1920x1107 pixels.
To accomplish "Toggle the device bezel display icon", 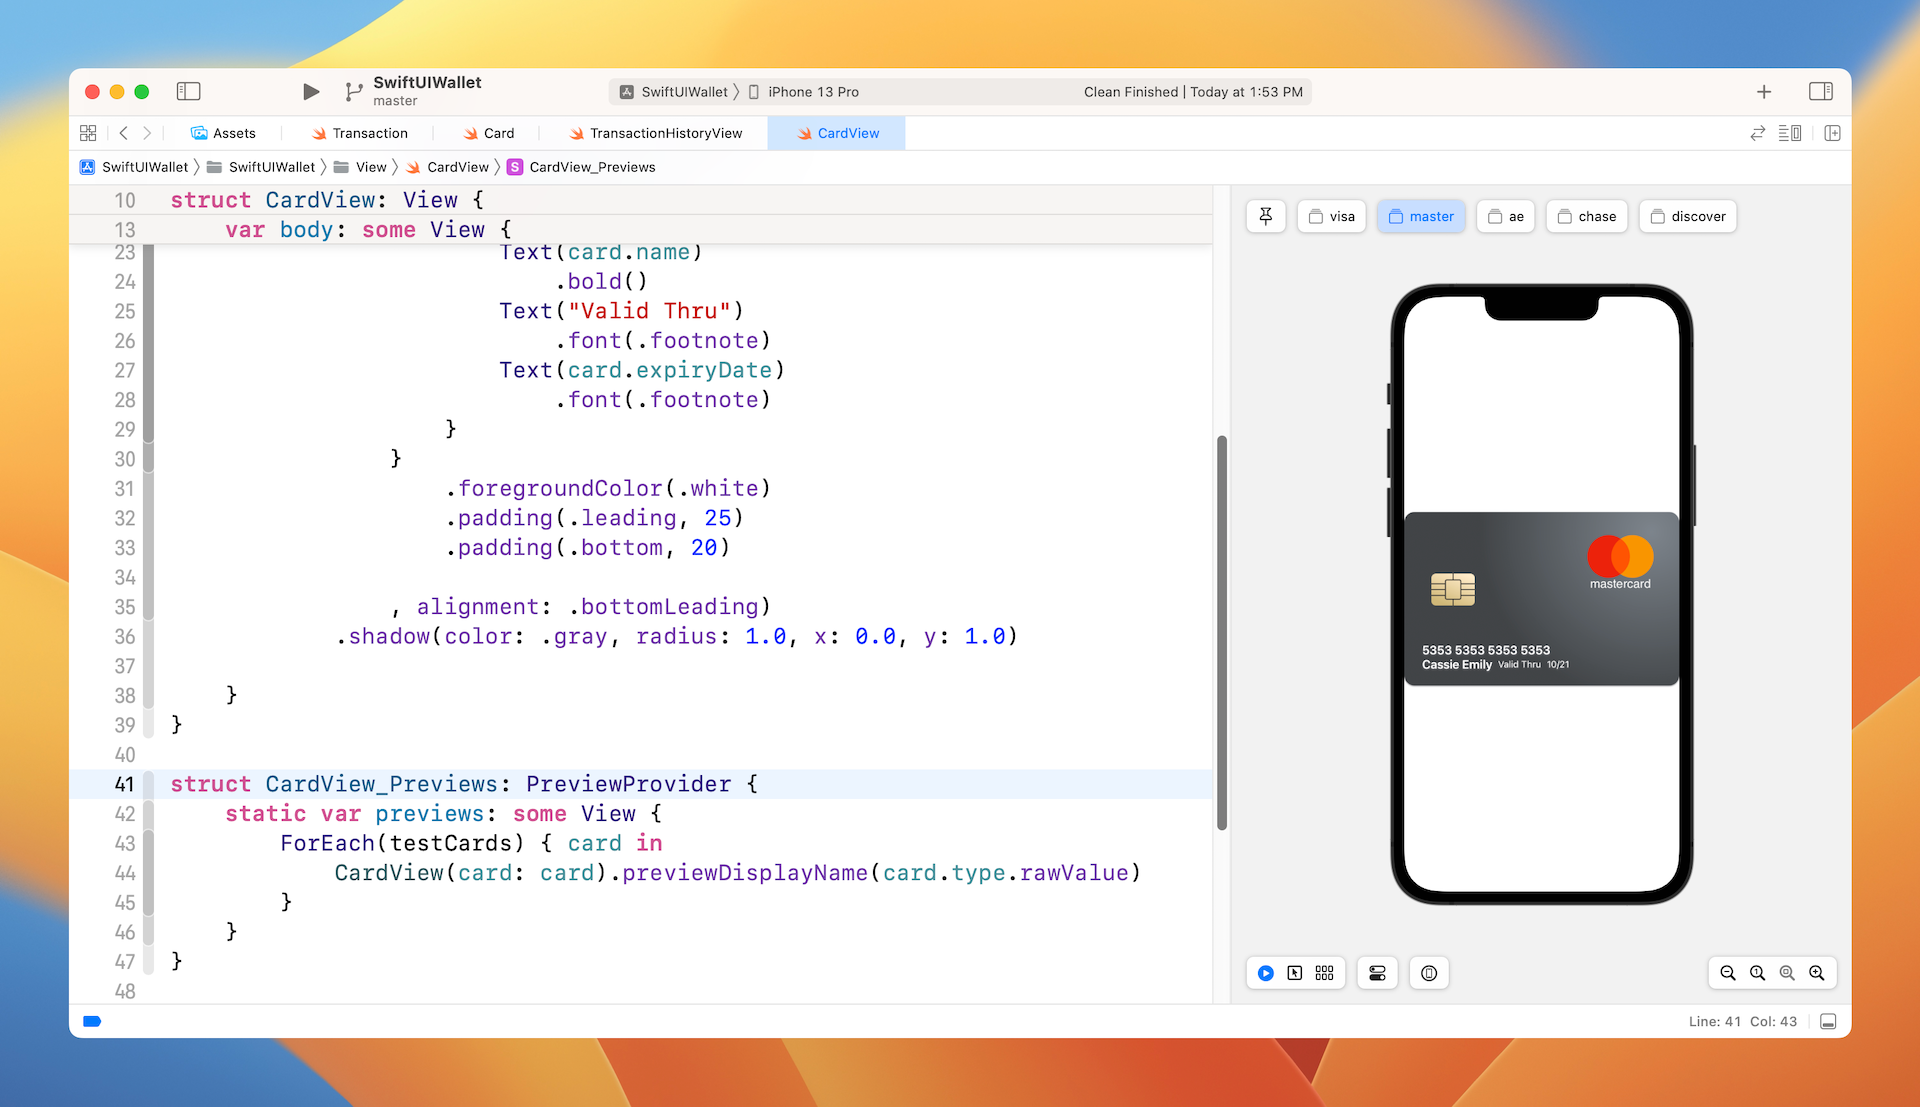I will [x=1429, y=973].
